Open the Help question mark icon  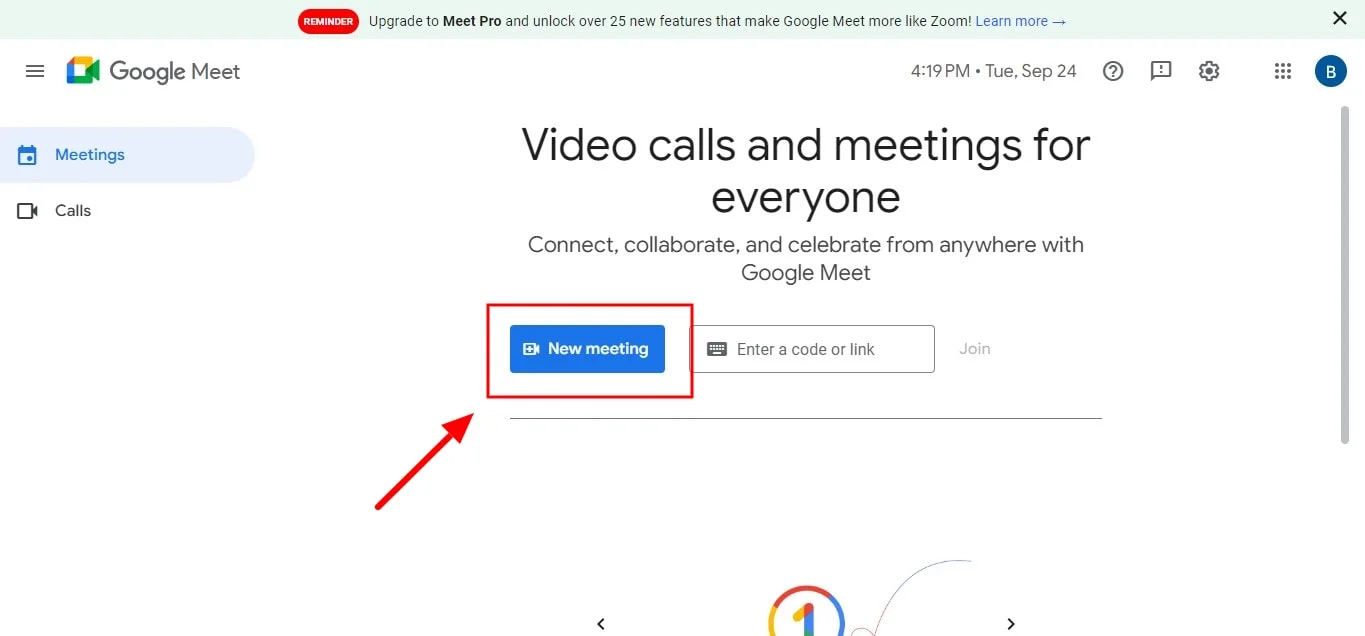pyautogui.click(x=1113, y=71)
